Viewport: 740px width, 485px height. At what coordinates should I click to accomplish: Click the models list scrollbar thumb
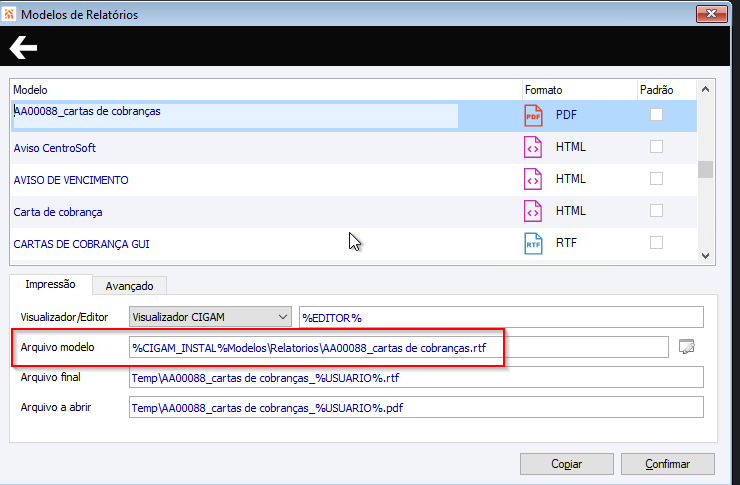click(706, 170)
